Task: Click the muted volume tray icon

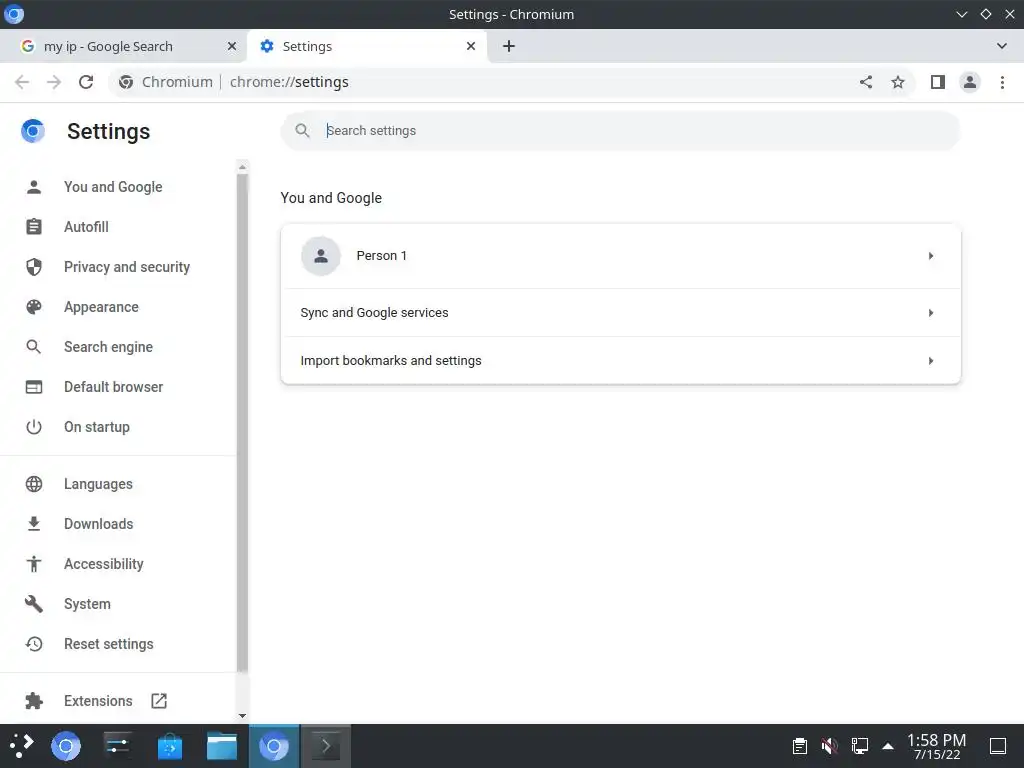Action: point(829,746)
